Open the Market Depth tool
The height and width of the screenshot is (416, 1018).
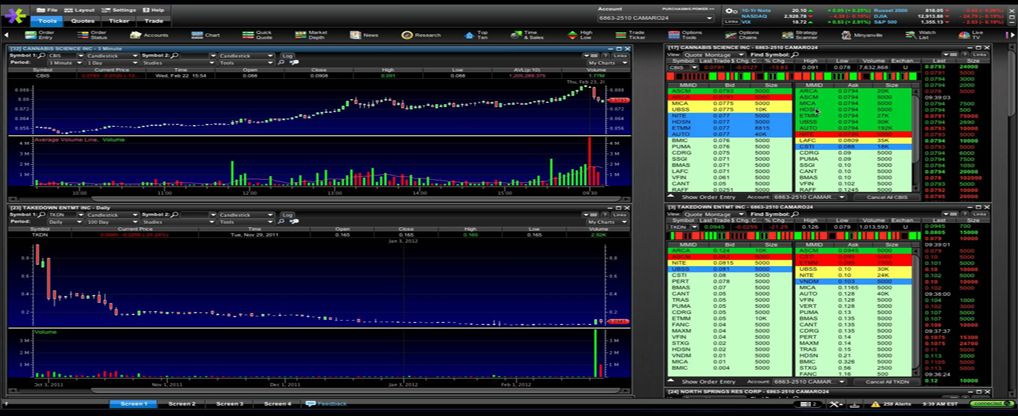(x=310, y=35)
